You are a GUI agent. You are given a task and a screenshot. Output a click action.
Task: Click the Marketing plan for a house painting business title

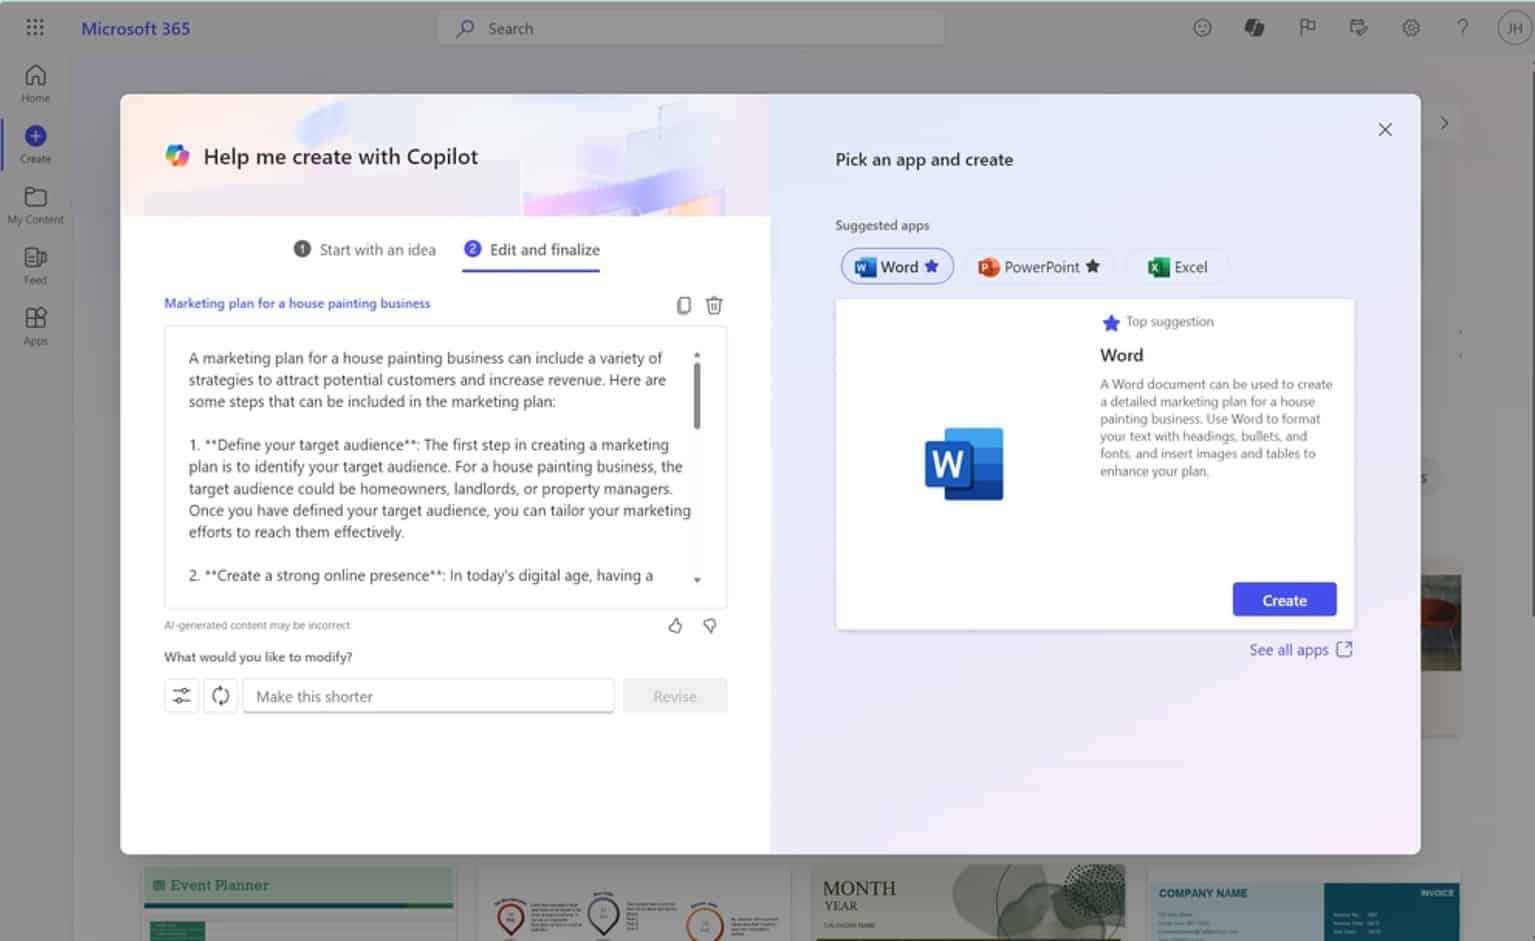pos(297,303)
